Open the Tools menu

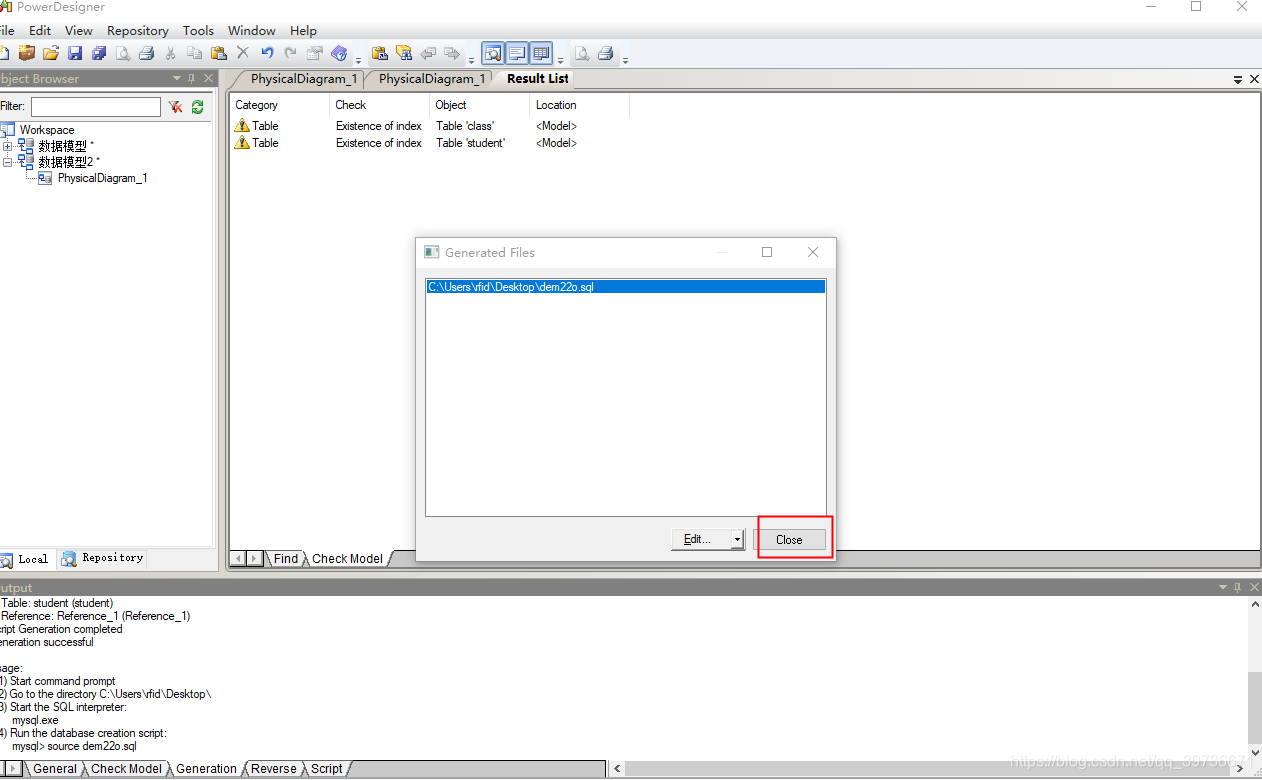tap(198, 30)
